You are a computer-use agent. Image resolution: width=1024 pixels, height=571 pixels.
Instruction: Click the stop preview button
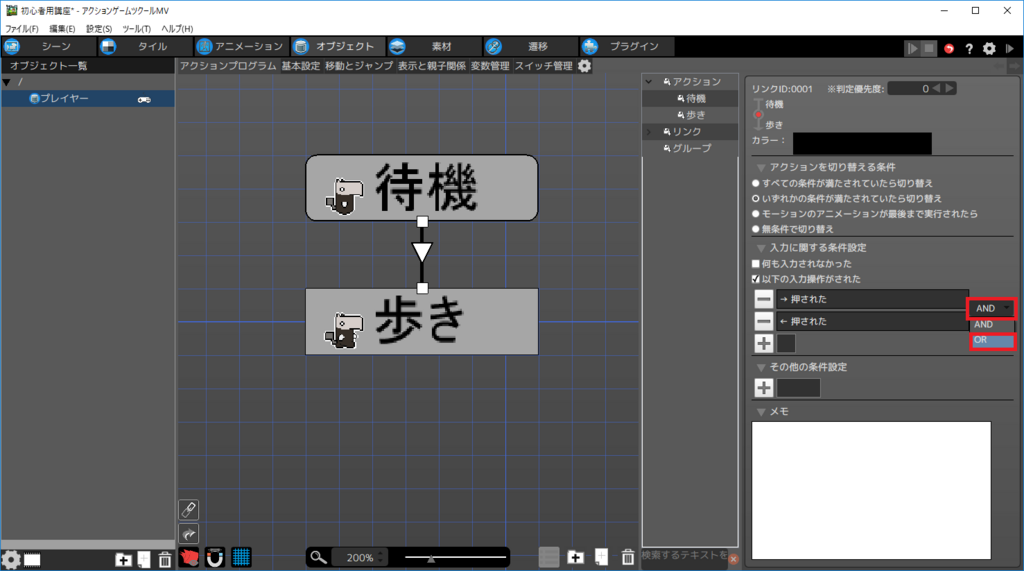(929, 48)
